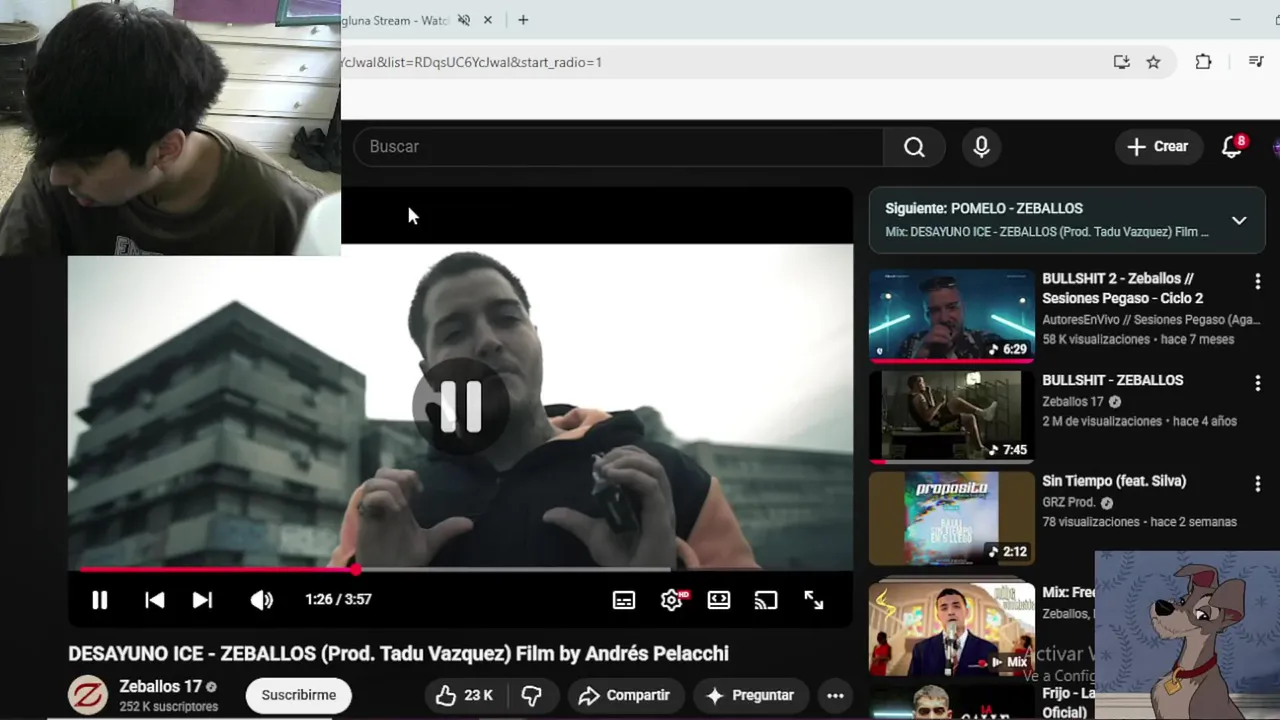The image size is (1280, 720).
Task: Open browser extensions puzzle icon
Action: click(x=1203, y=62)
